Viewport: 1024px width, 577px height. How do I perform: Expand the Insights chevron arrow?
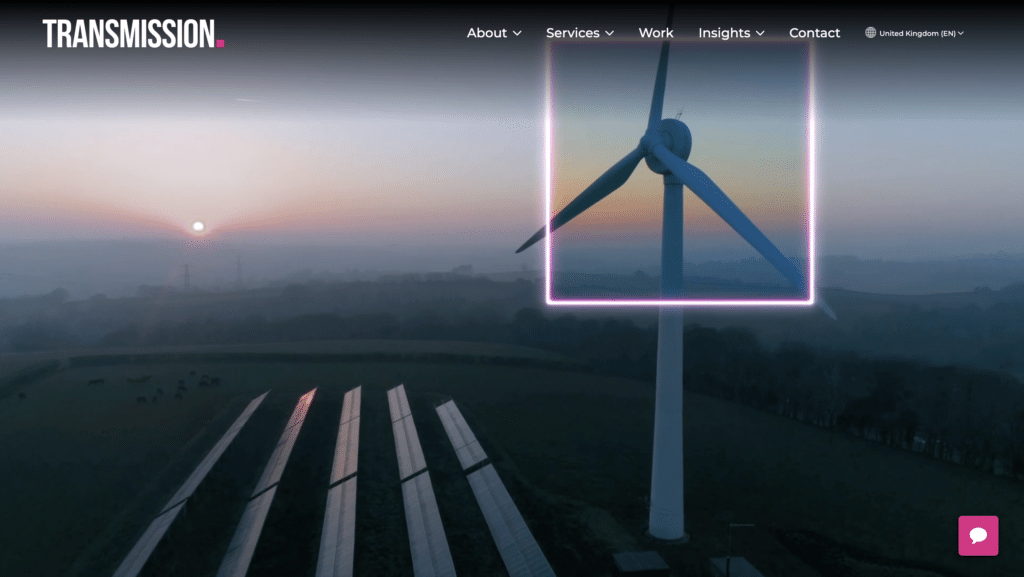pos(760,33)
